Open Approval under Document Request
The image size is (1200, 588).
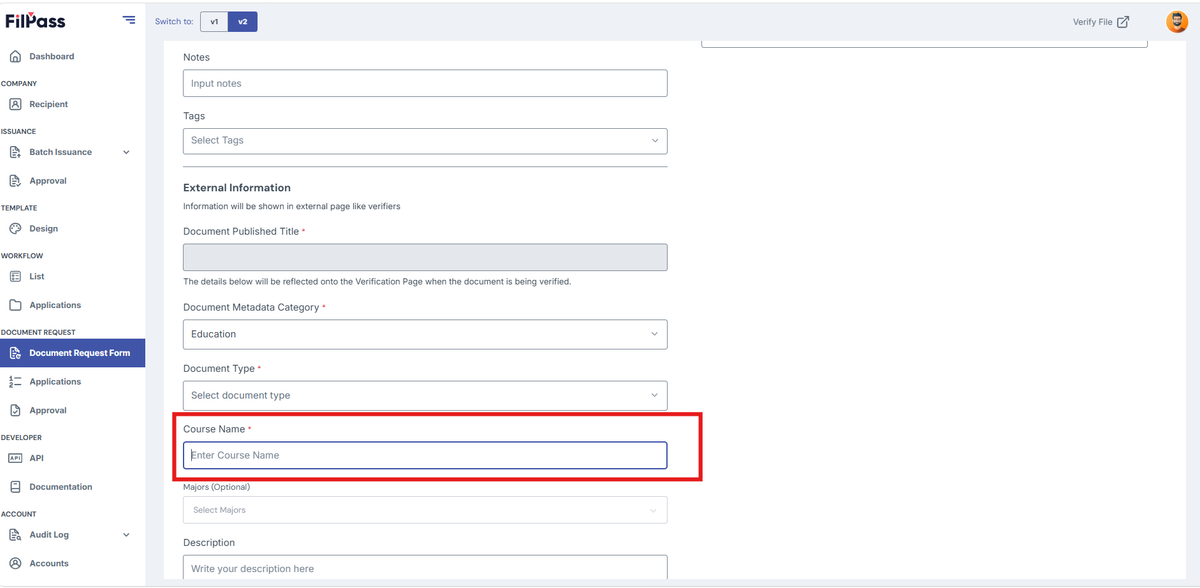48,411
